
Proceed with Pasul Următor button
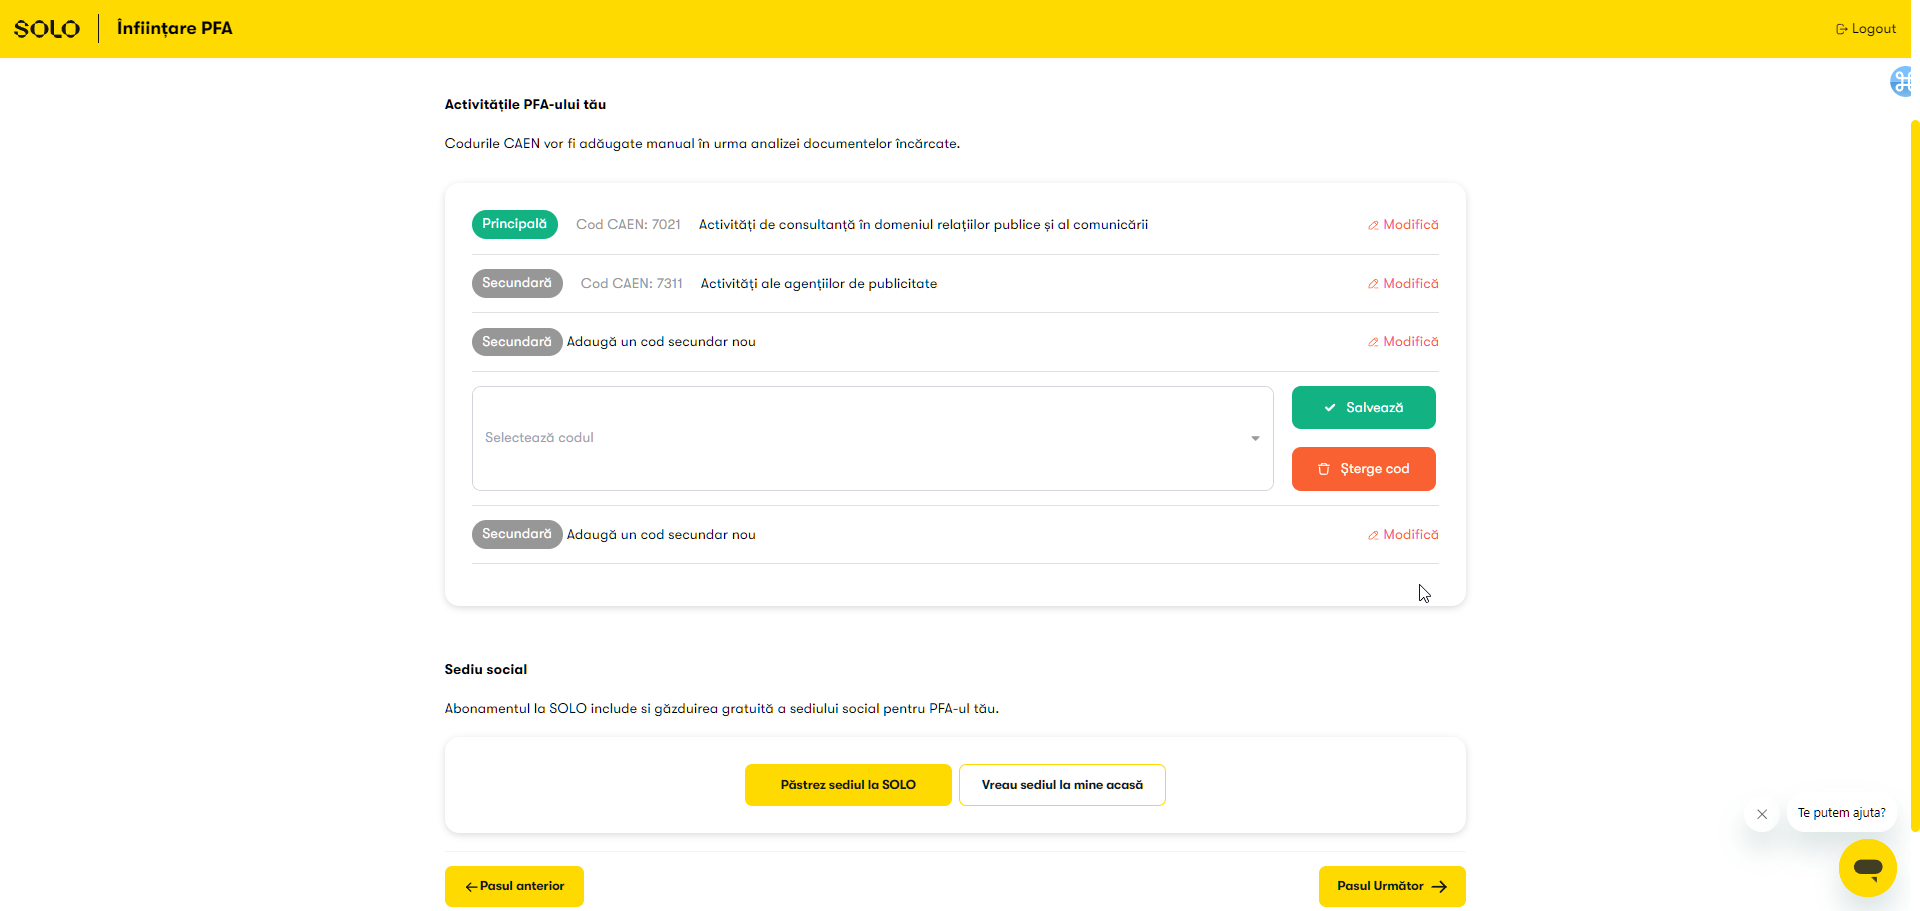point(1391,886)
